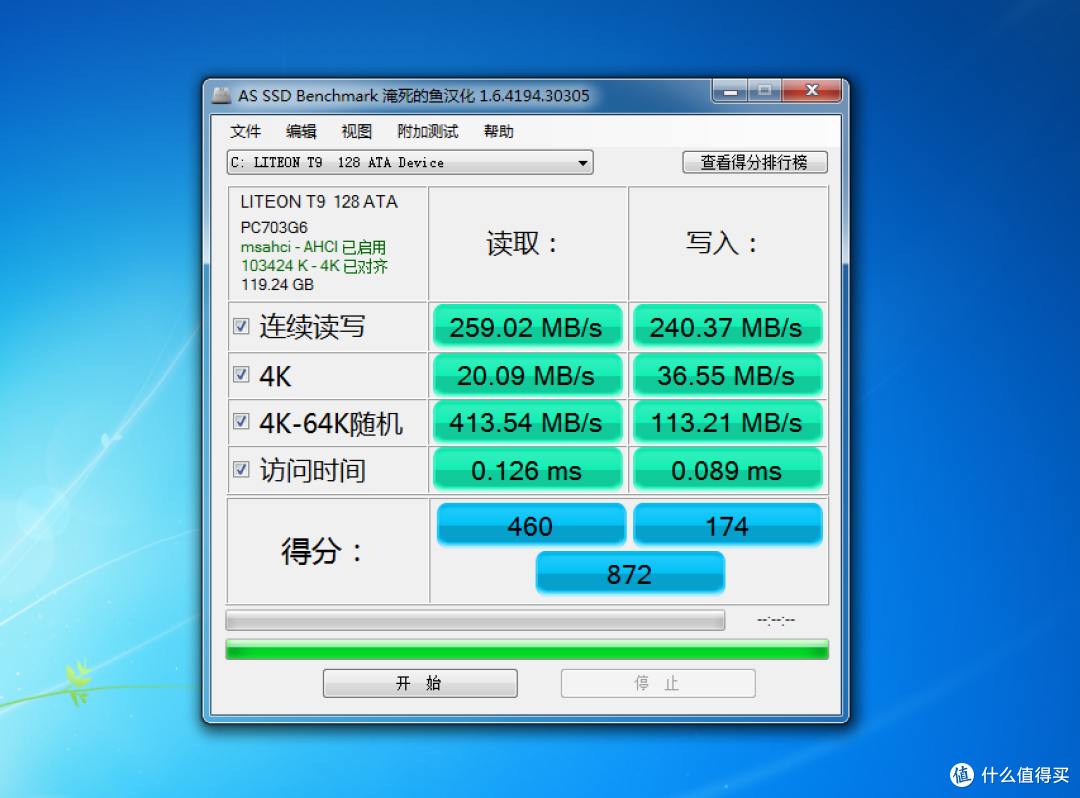
Task: Click the 119.24 GB capacity text
Action: 277,285
